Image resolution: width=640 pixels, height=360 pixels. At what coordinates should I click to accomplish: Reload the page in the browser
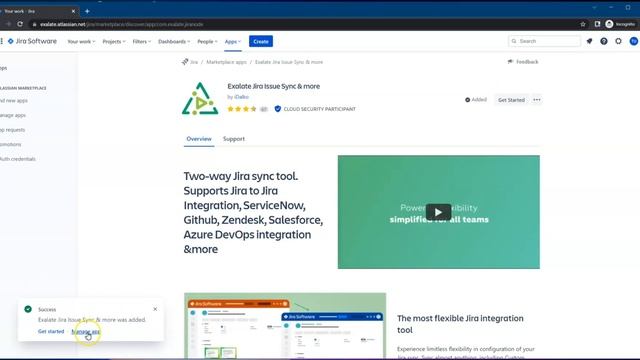tap(20, 24)
